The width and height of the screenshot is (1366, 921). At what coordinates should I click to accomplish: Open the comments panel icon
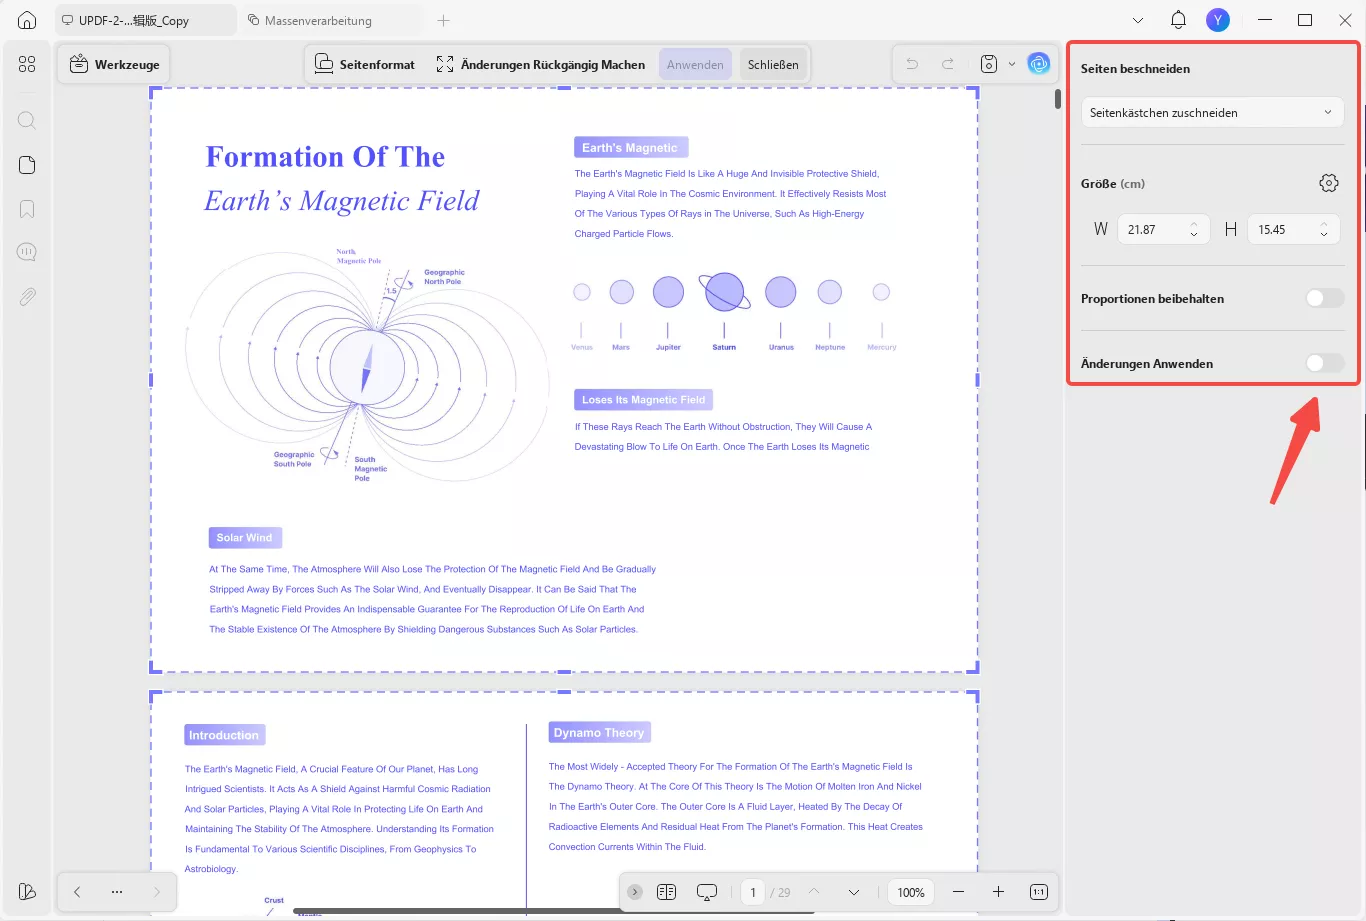coord(27,252)
